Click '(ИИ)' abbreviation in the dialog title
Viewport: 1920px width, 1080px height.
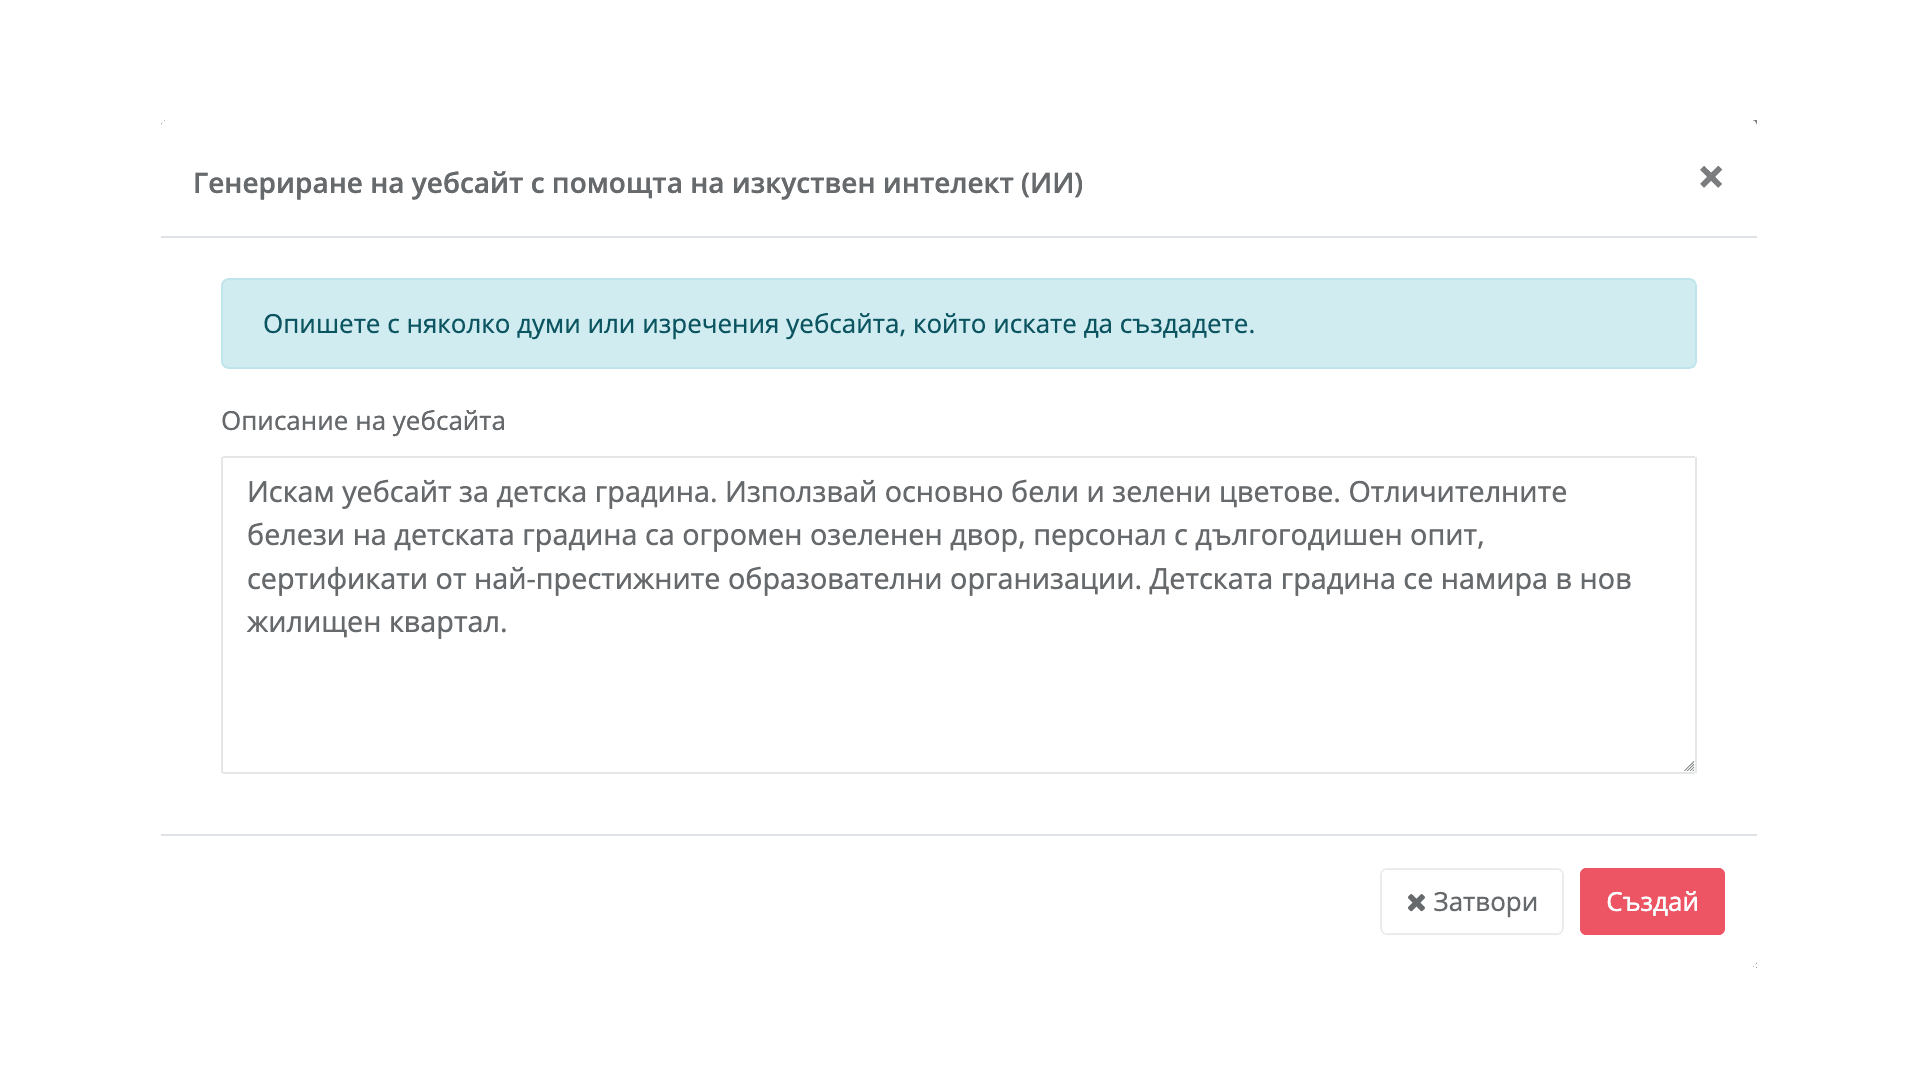point(1052,183)
